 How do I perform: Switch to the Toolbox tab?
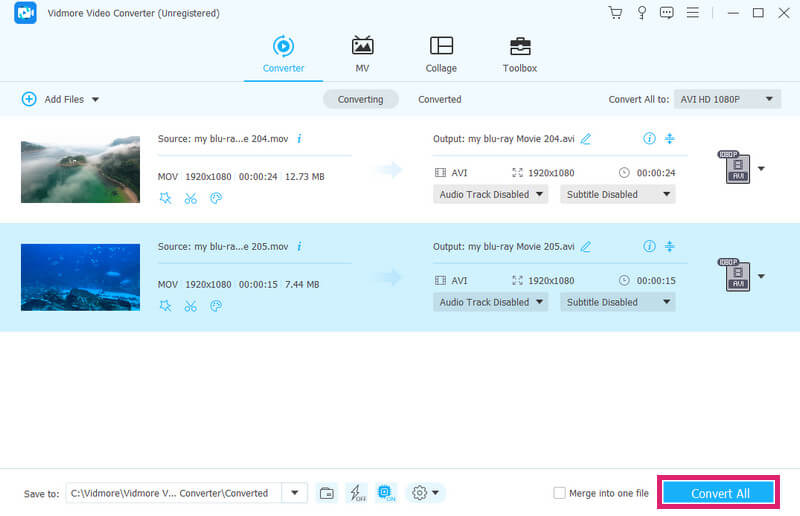coord(519,55)
